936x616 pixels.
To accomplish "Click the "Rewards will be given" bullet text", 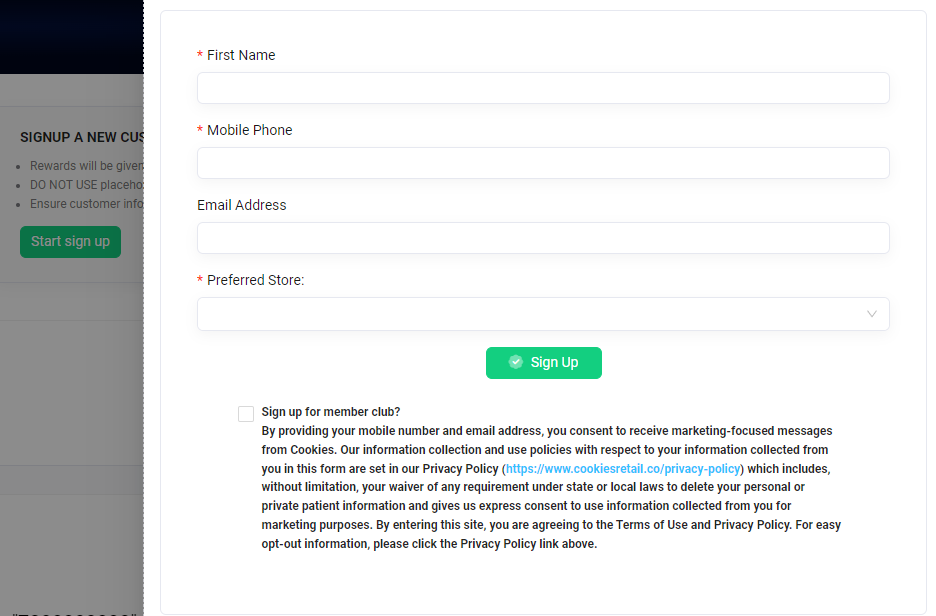I will click(x=87, y=166).
